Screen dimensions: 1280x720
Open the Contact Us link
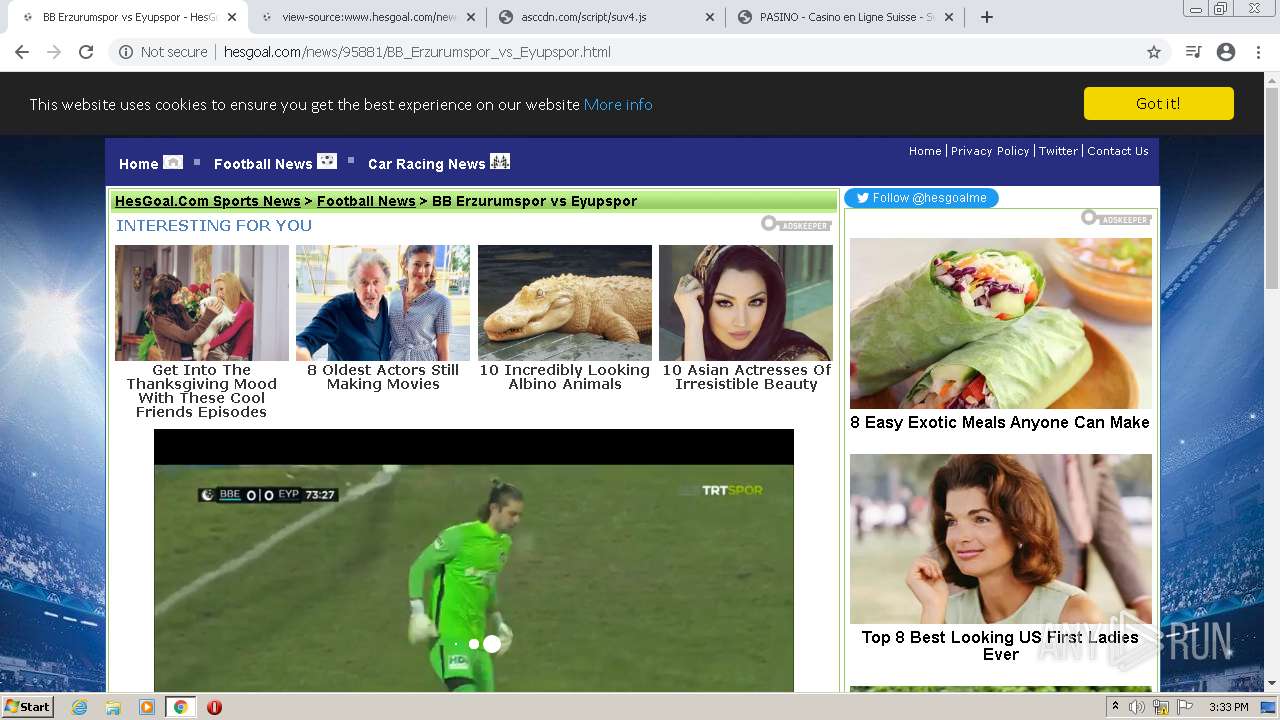[1118, 151]
